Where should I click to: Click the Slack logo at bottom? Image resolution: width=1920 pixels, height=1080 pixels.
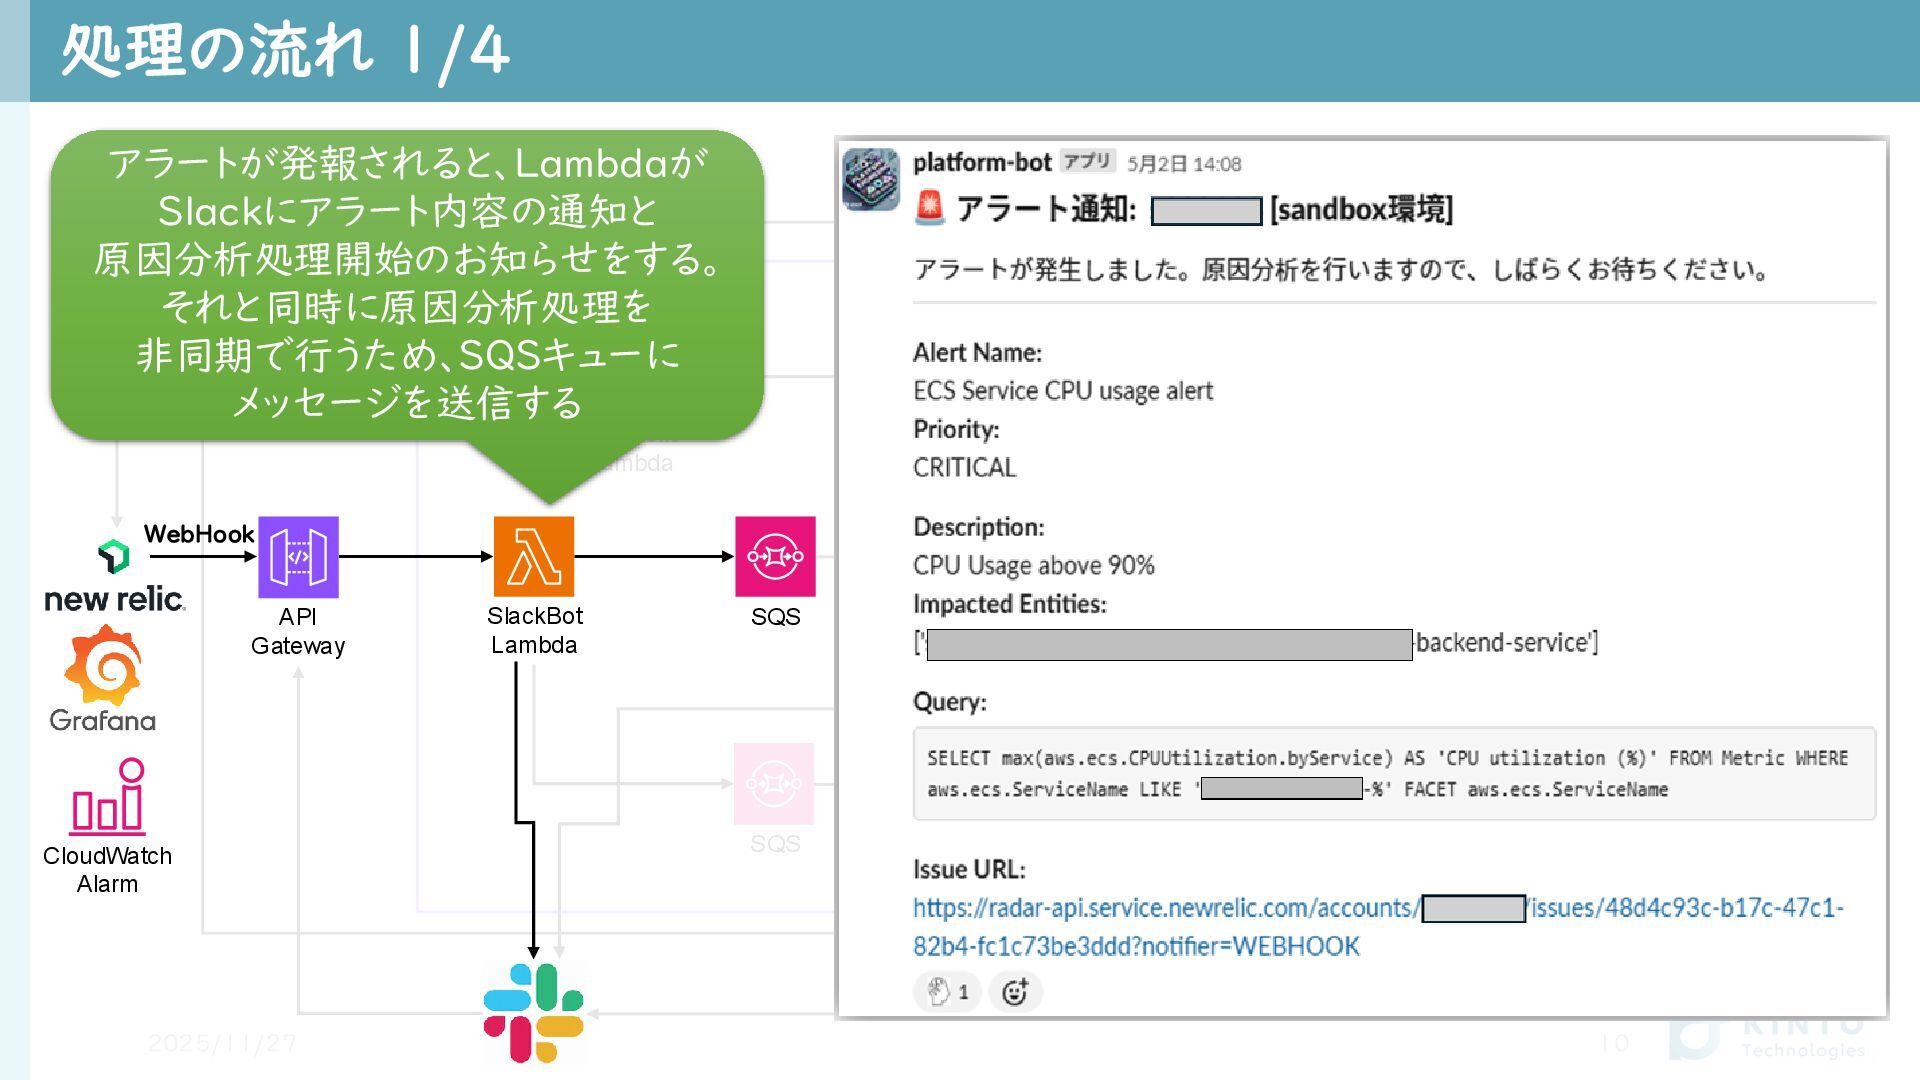533,1012
